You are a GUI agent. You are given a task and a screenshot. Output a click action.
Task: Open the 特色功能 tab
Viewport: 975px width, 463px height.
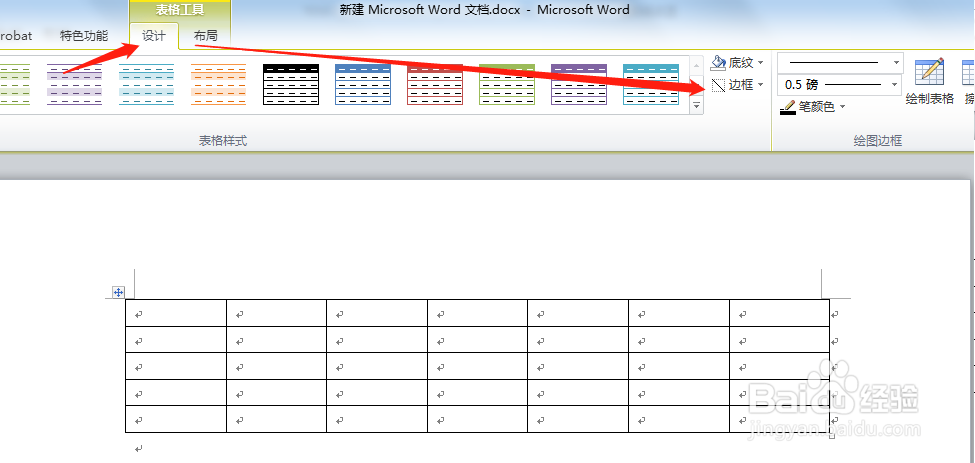pos(84,36)
